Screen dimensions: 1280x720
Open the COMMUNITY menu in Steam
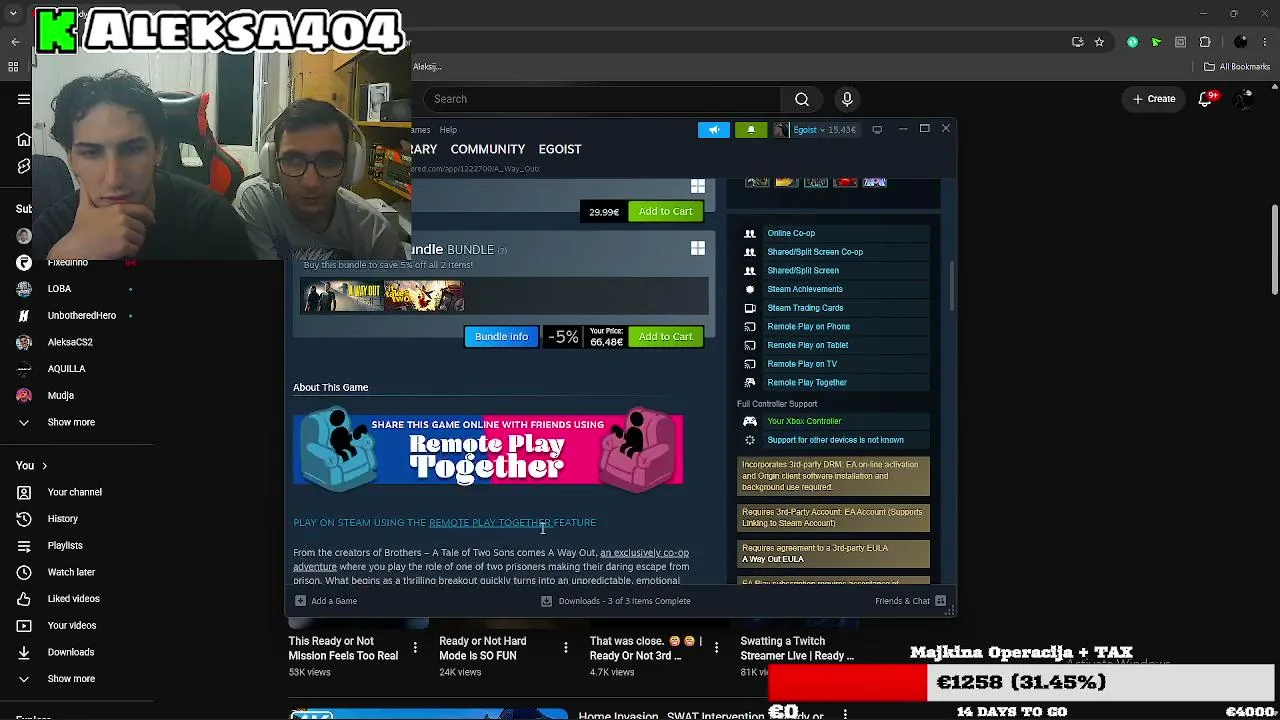point(487,149)
